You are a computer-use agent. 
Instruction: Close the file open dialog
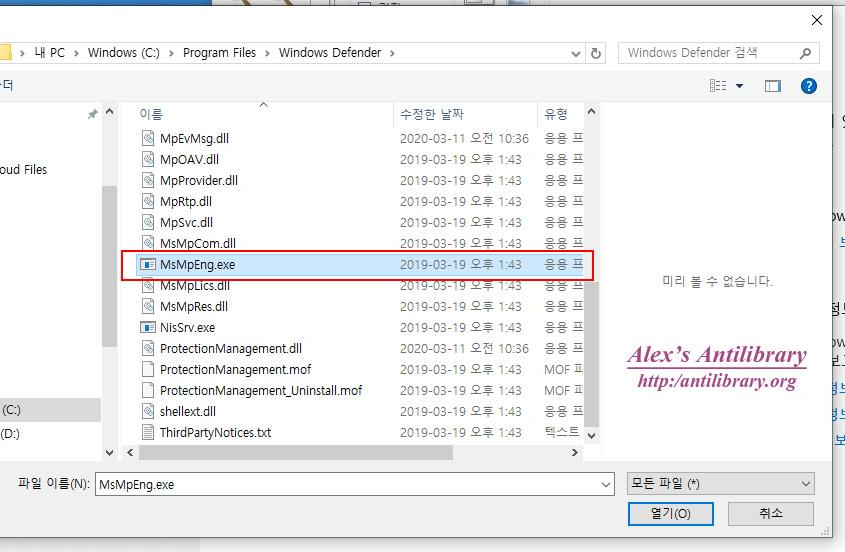(817, 20)
